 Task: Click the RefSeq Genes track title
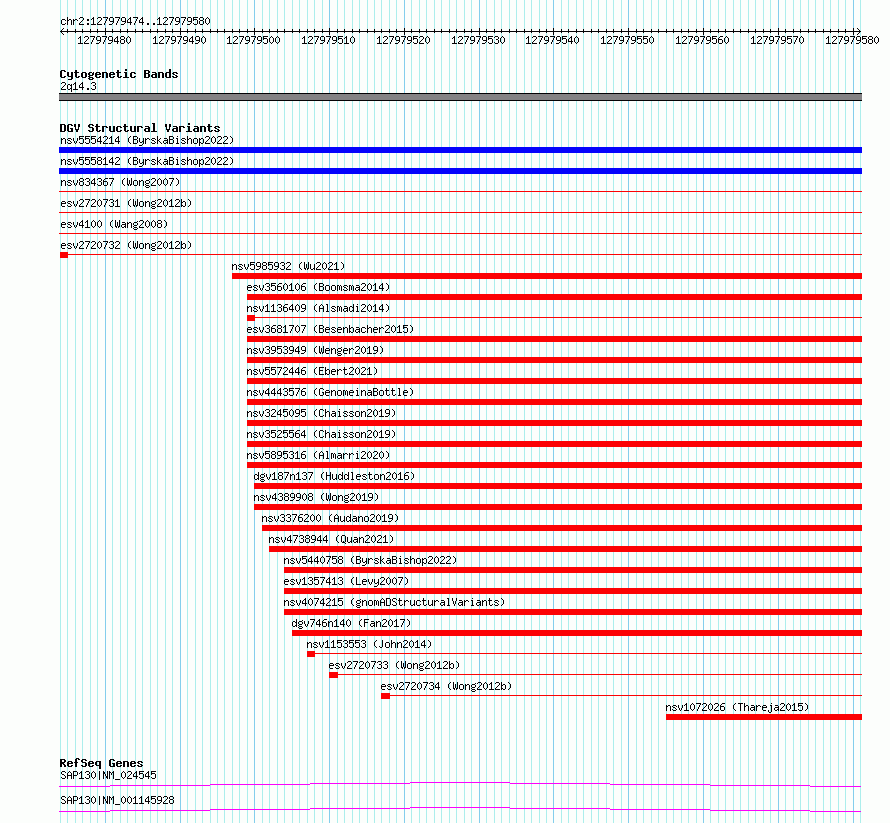(x=101, y=763)
